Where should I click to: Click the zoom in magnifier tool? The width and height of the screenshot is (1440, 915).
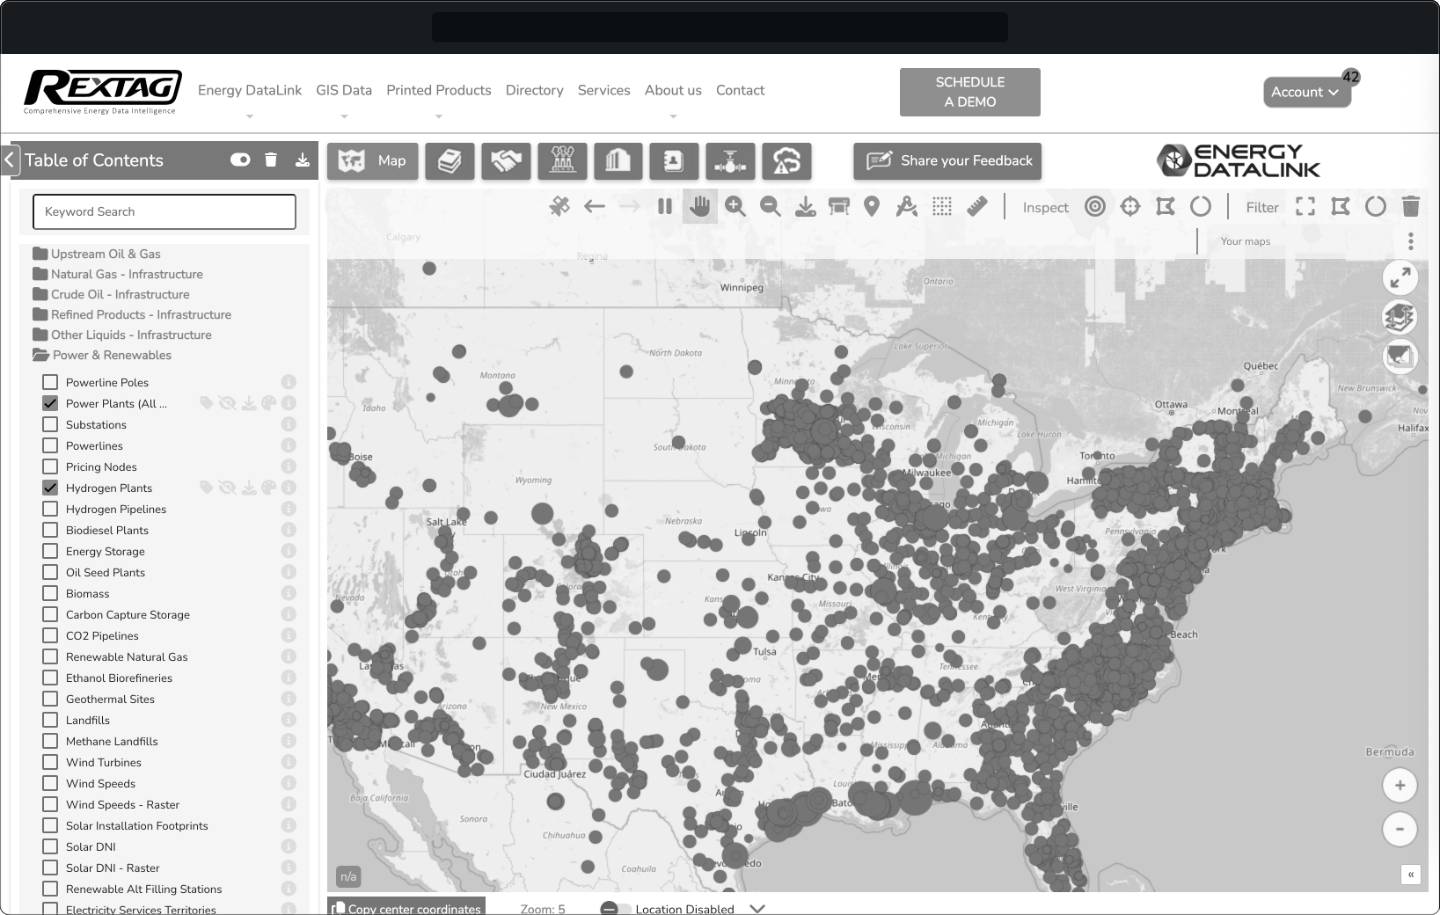pos(735,207)
